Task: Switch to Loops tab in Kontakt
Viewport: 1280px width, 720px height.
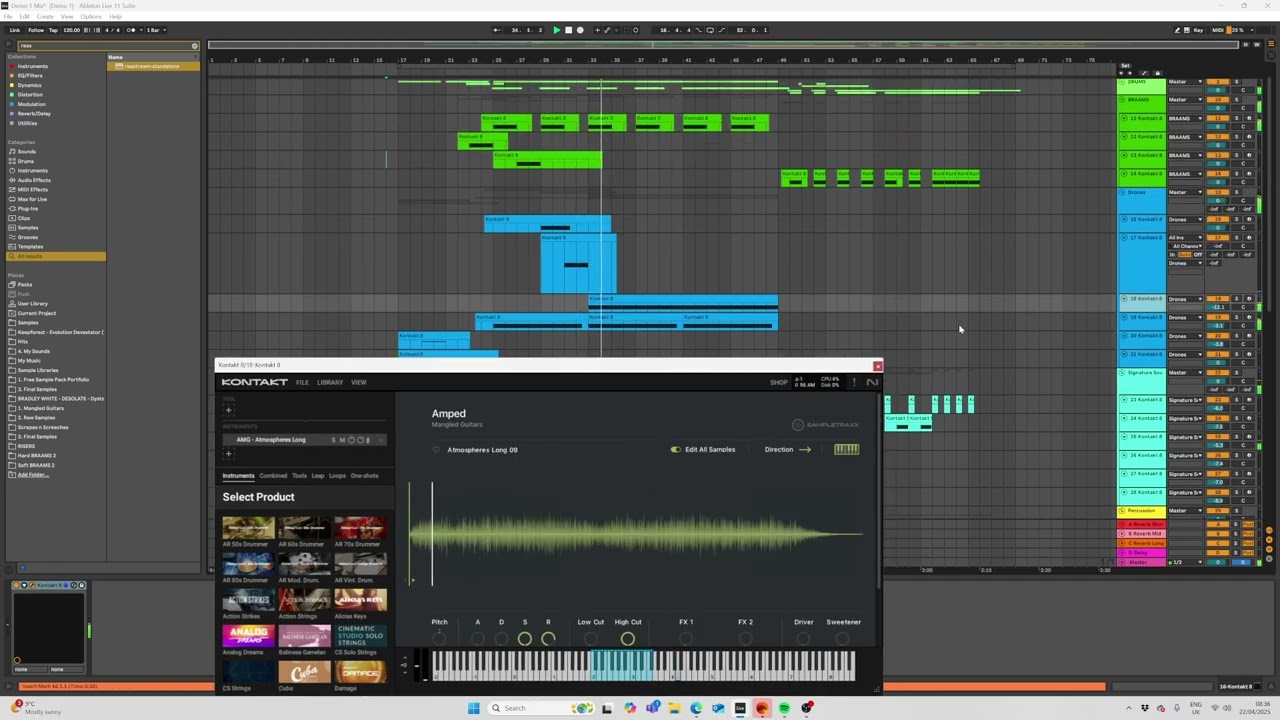Action: 337,476
